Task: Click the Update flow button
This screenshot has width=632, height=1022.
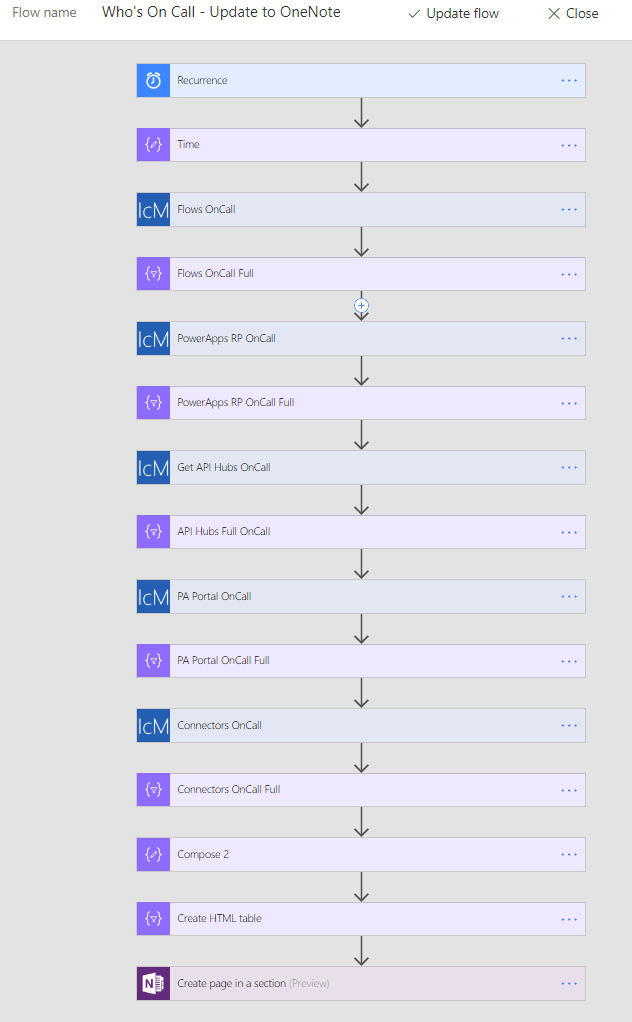Action: tap(453, 14)
